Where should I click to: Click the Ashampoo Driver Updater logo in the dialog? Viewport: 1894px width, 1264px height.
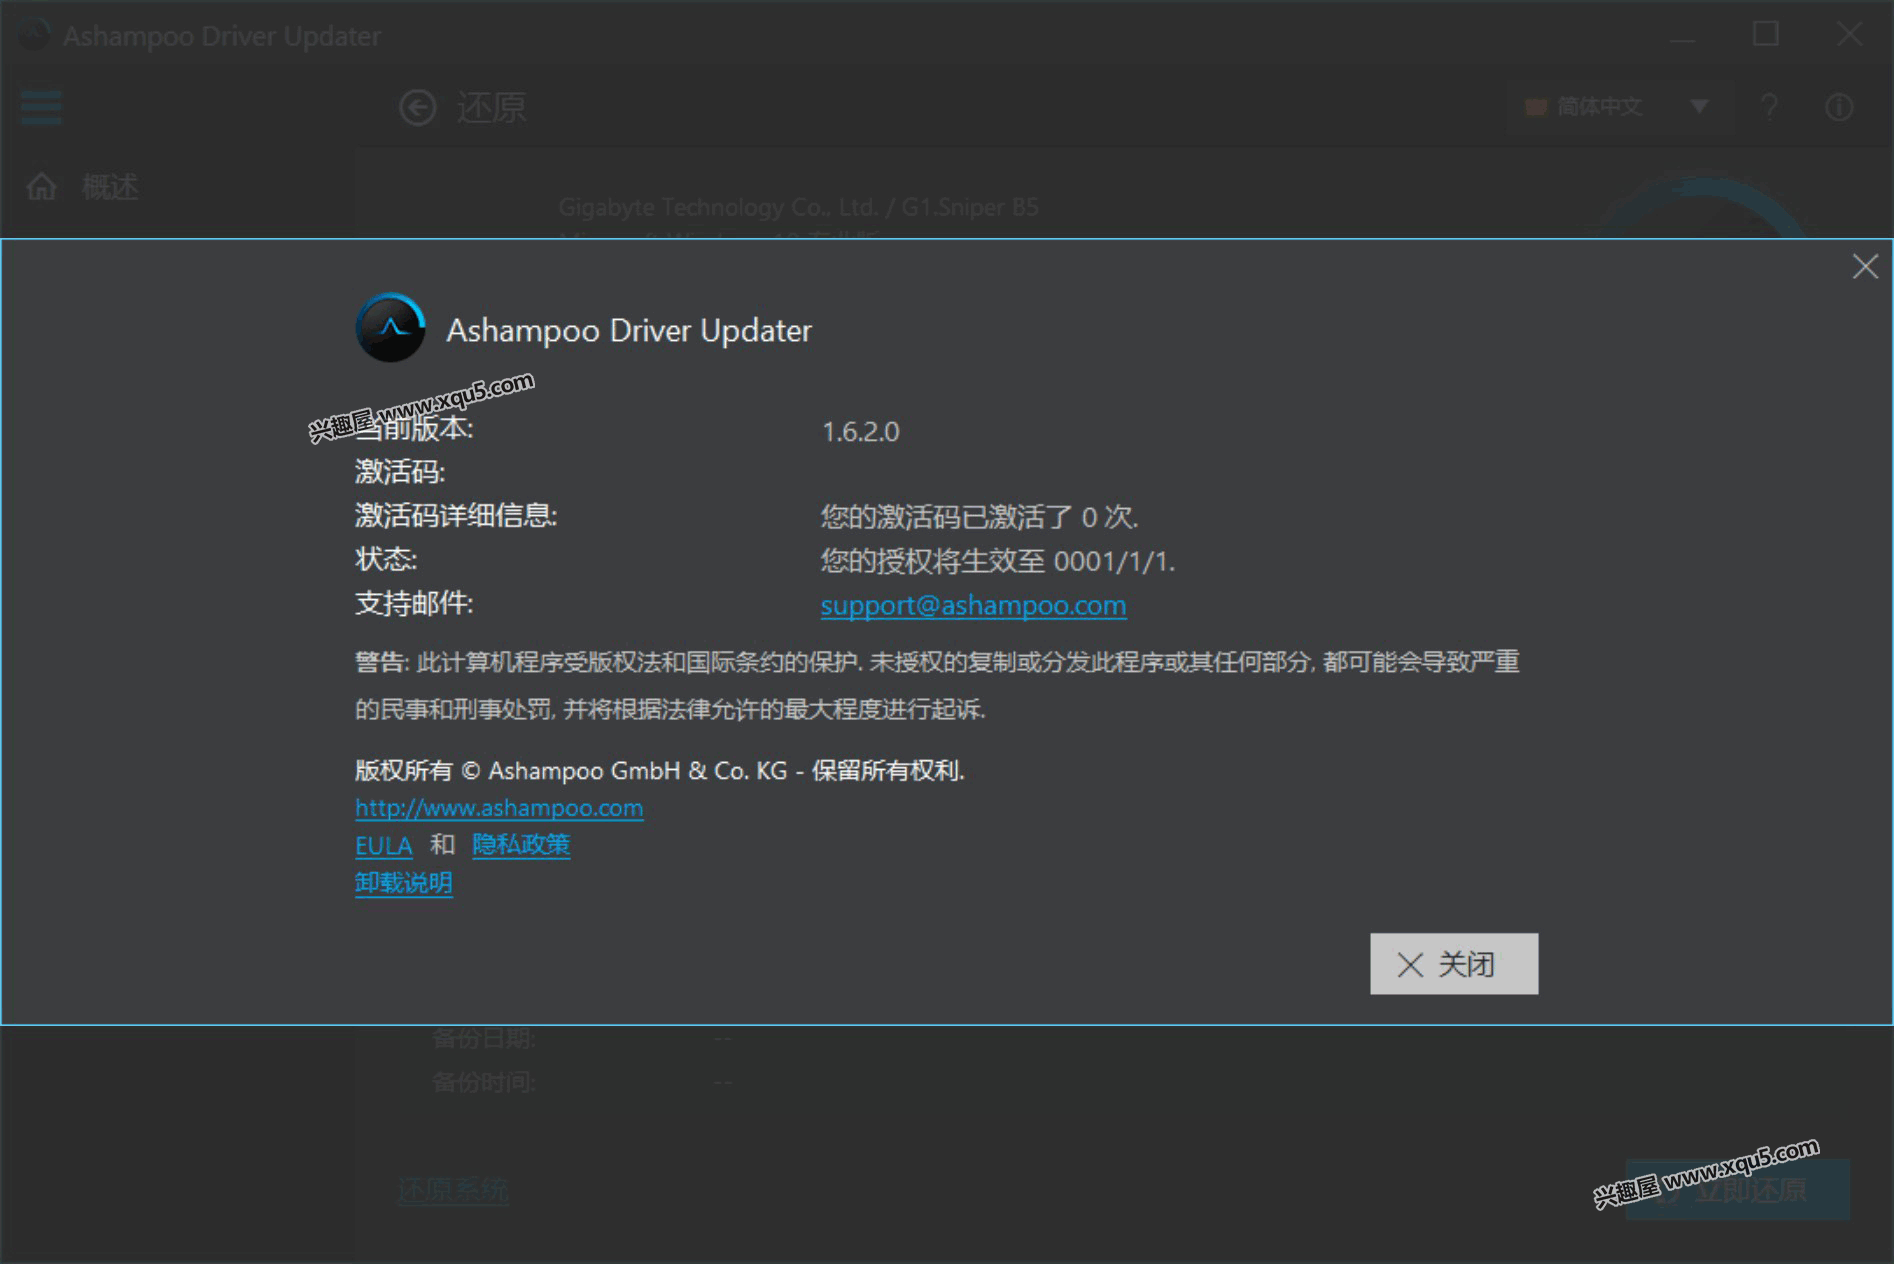click(390, 328)
